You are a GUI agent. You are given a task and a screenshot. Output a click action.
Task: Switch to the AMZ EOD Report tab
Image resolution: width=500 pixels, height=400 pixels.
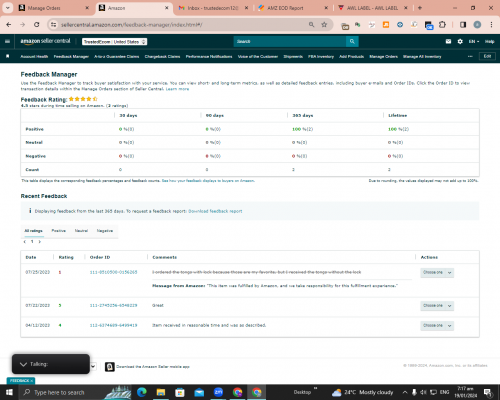click(292, 8)
